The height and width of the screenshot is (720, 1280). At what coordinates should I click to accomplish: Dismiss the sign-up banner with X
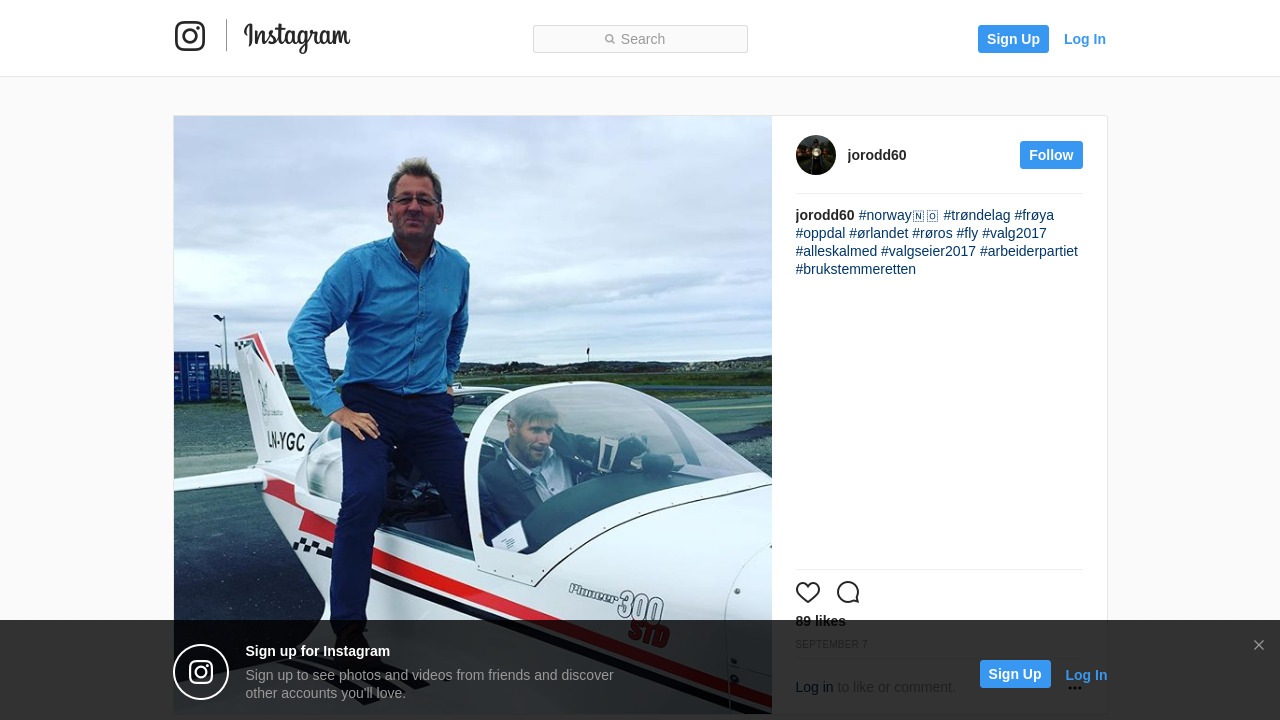coord(1259,645)
